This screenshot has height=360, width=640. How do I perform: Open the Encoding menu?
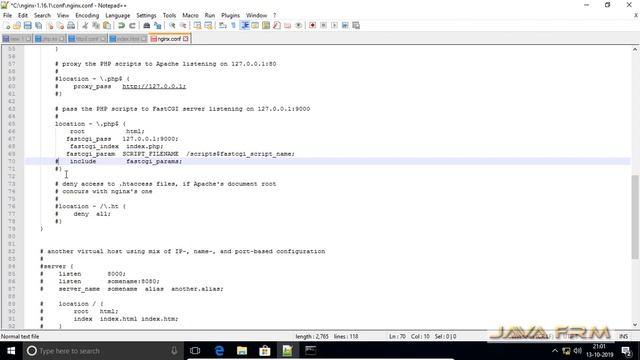[87, 16]
